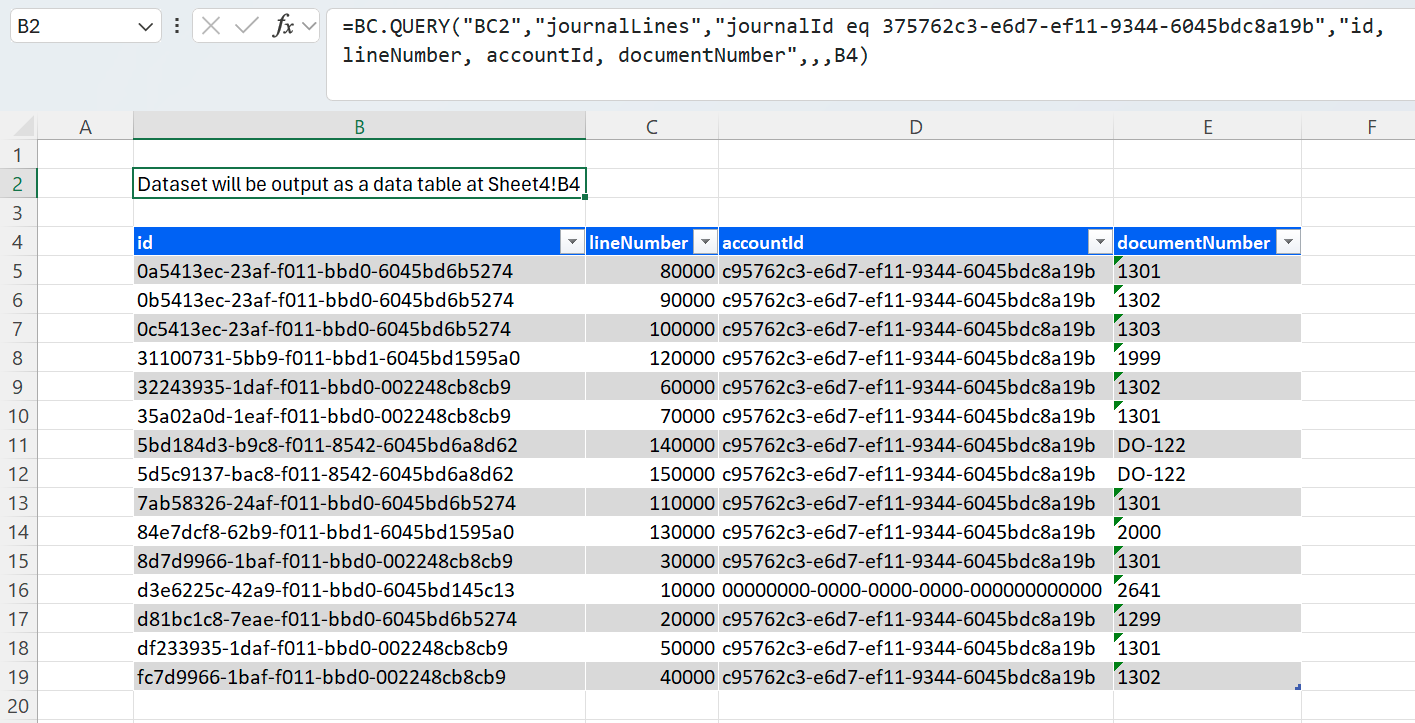Open the accountId column filter dropdown
Viewport: 1415px width, 723px height.
1100,242
